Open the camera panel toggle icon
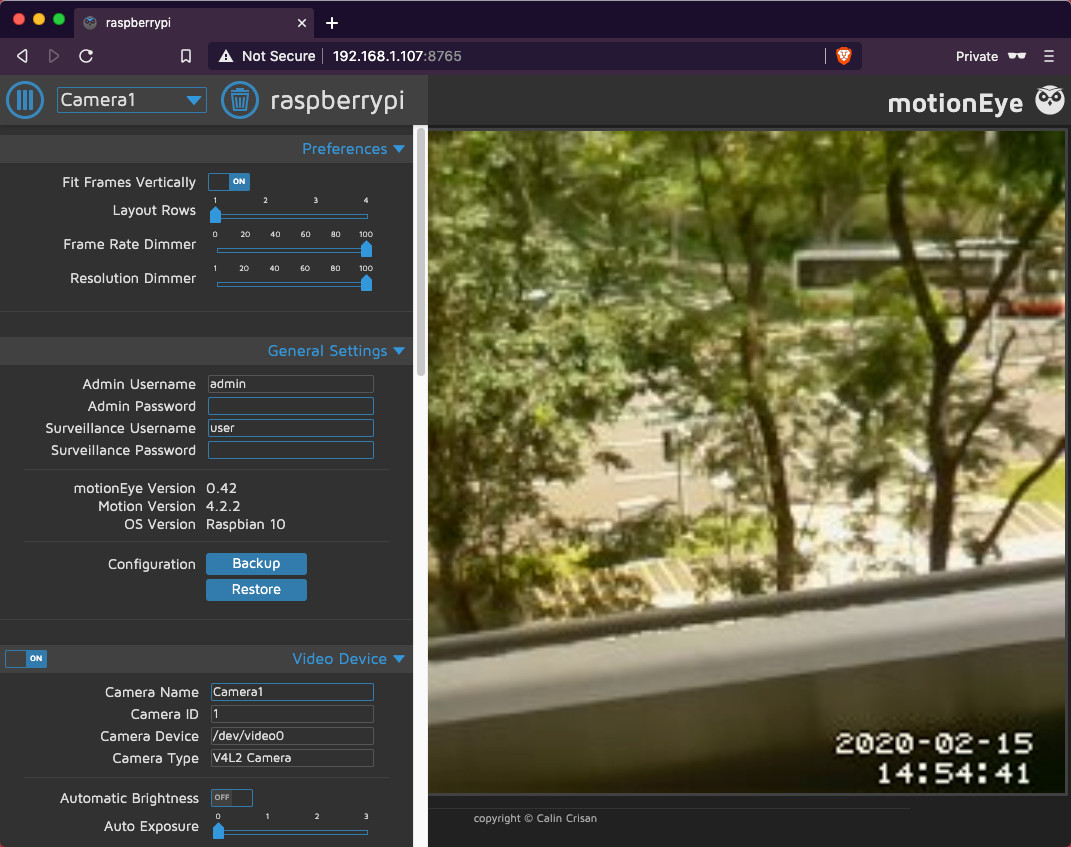1071x847 pixels. tap(24, 99)
